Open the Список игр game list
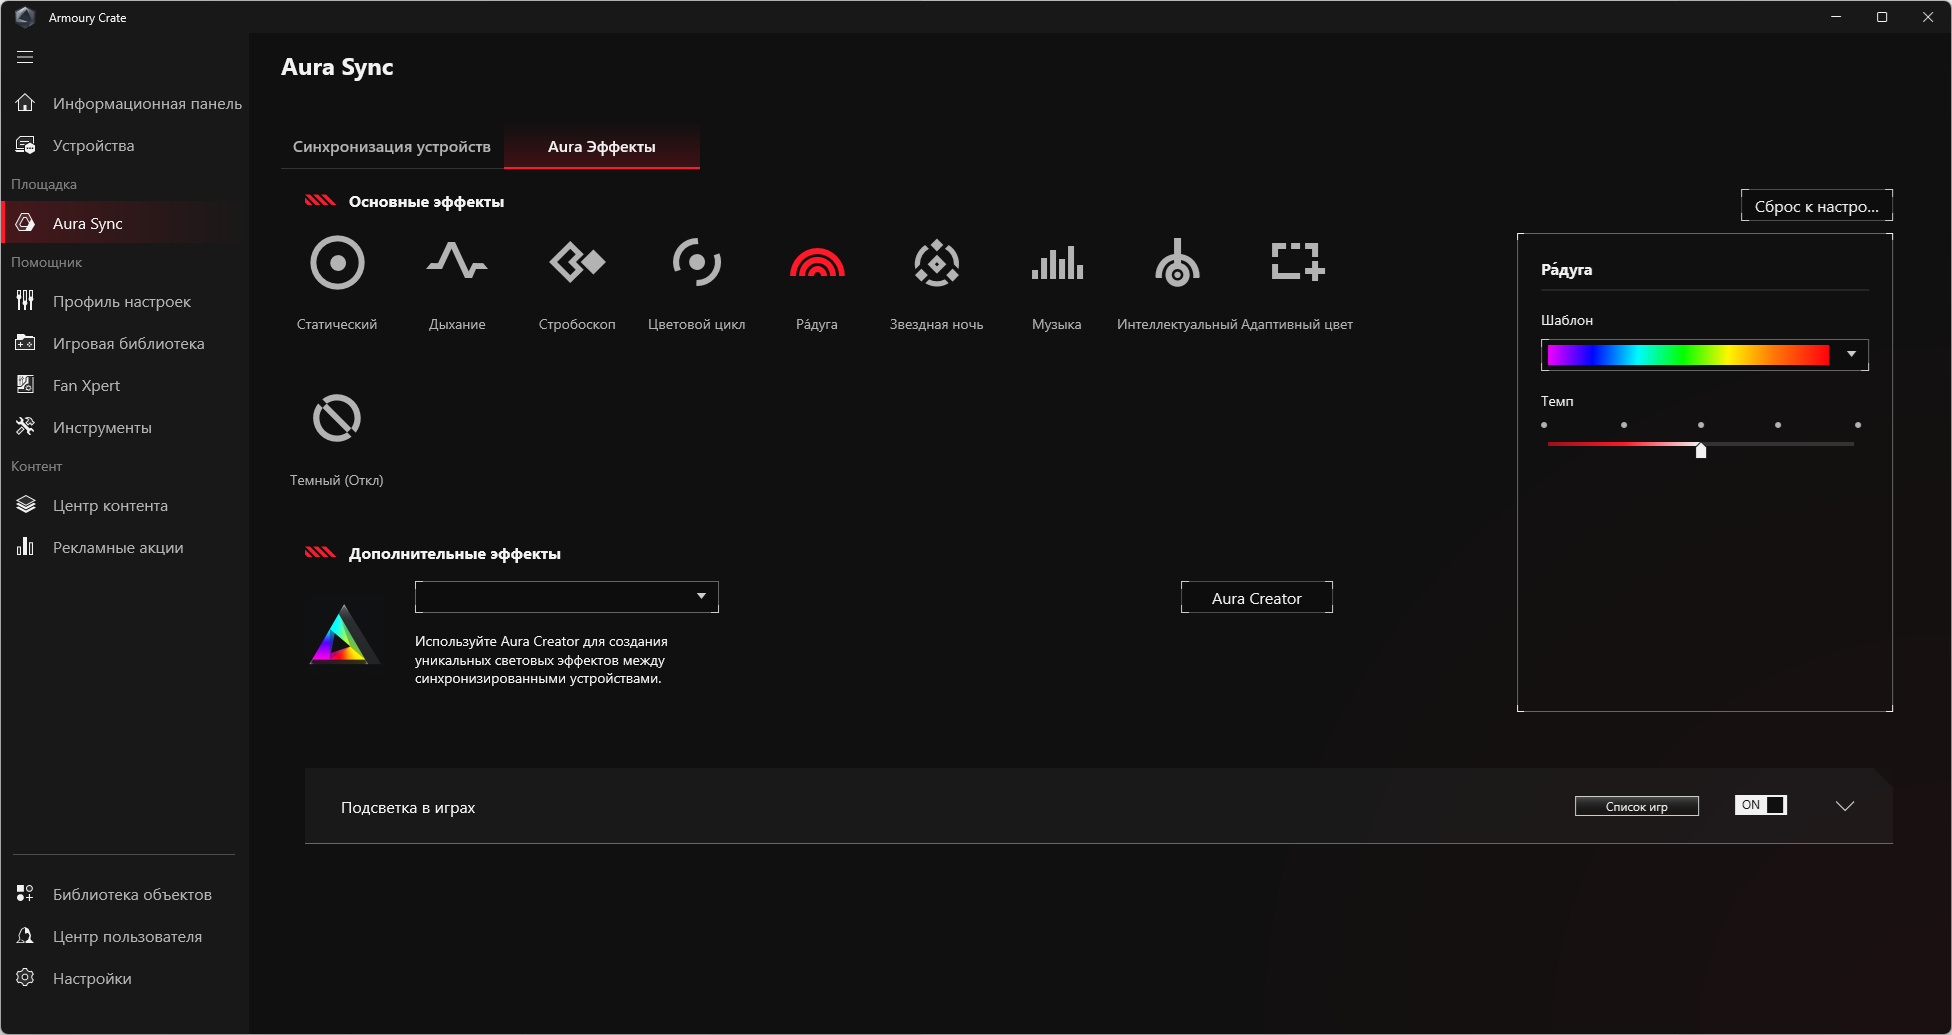This screenshot has width=1952, height=1035. coord(1637,806)
